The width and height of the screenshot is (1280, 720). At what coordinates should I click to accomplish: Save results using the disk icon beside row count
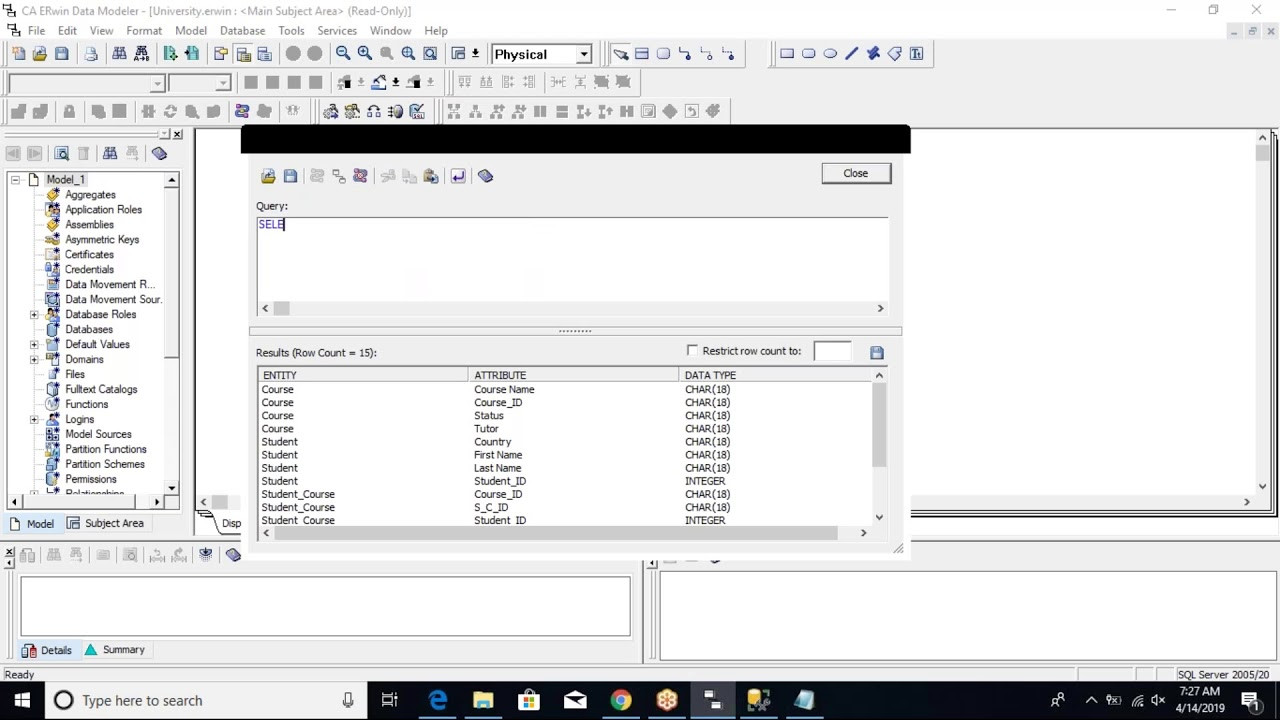pyautogui.click(x=877, y=352)
